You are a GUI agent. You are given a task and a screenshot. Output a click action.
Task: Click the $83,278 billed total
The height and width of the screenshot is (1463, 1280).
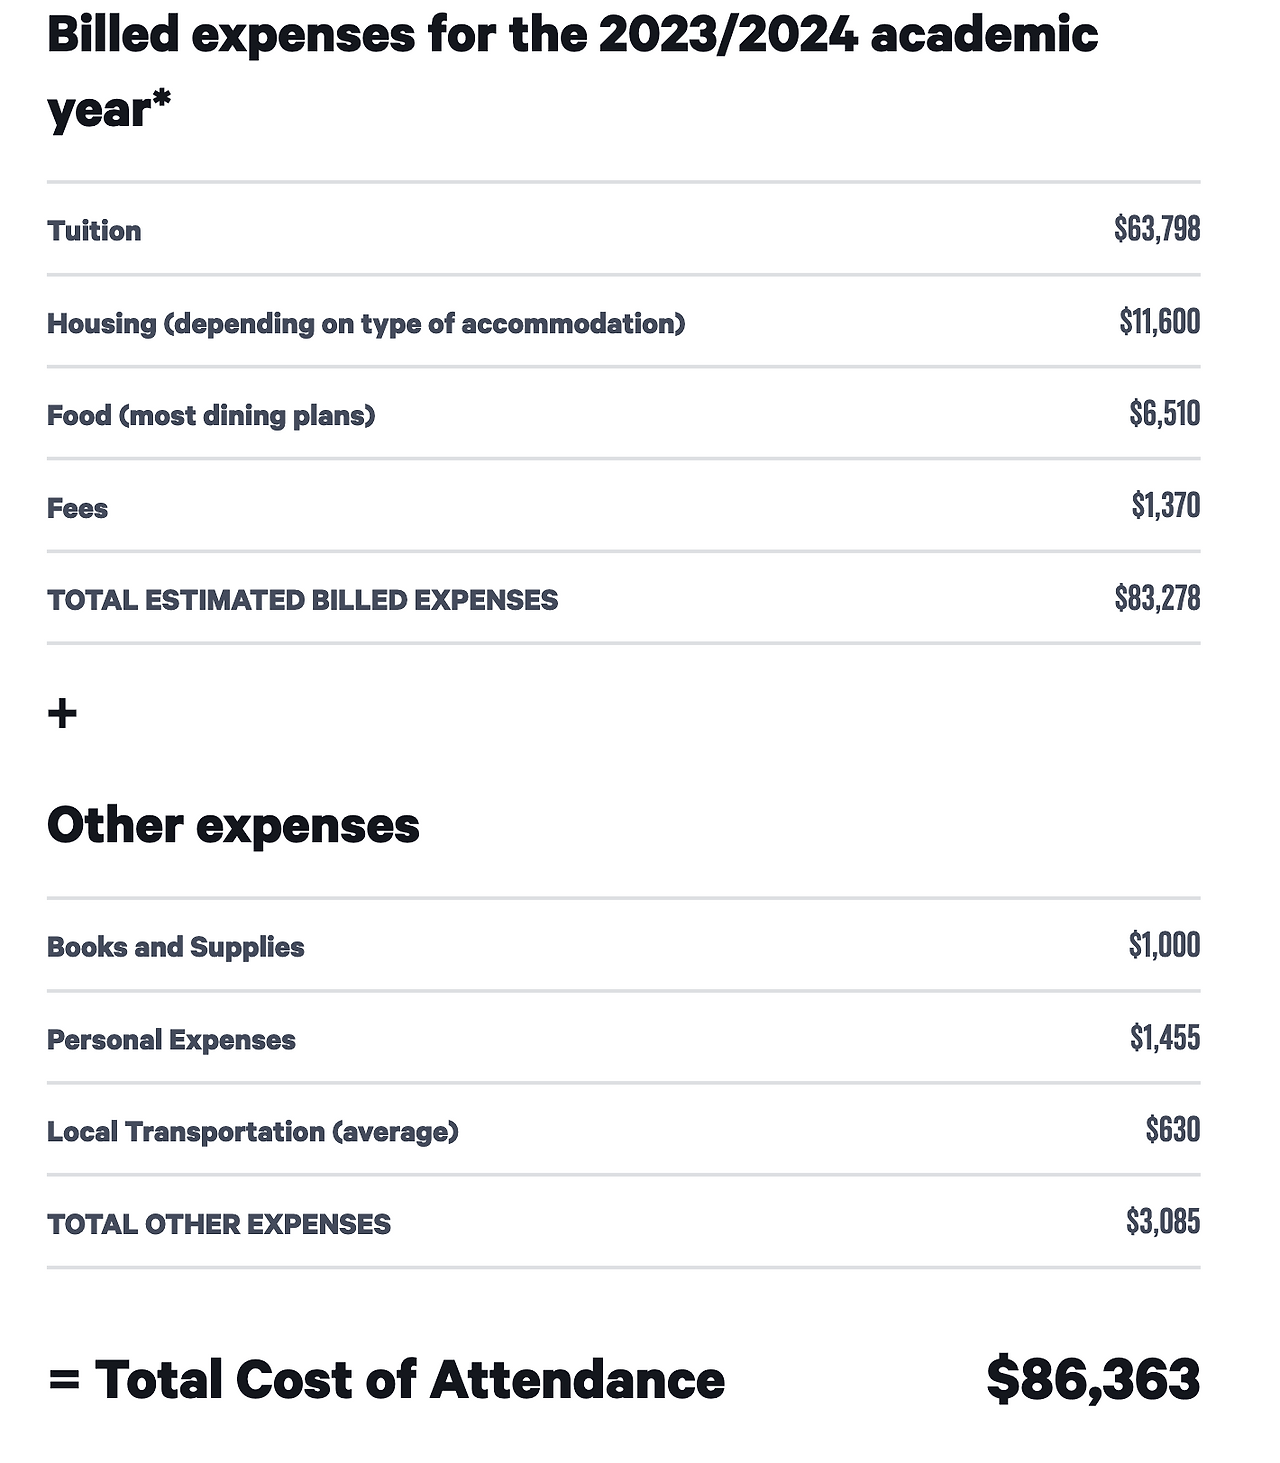tap(1157, 598)
